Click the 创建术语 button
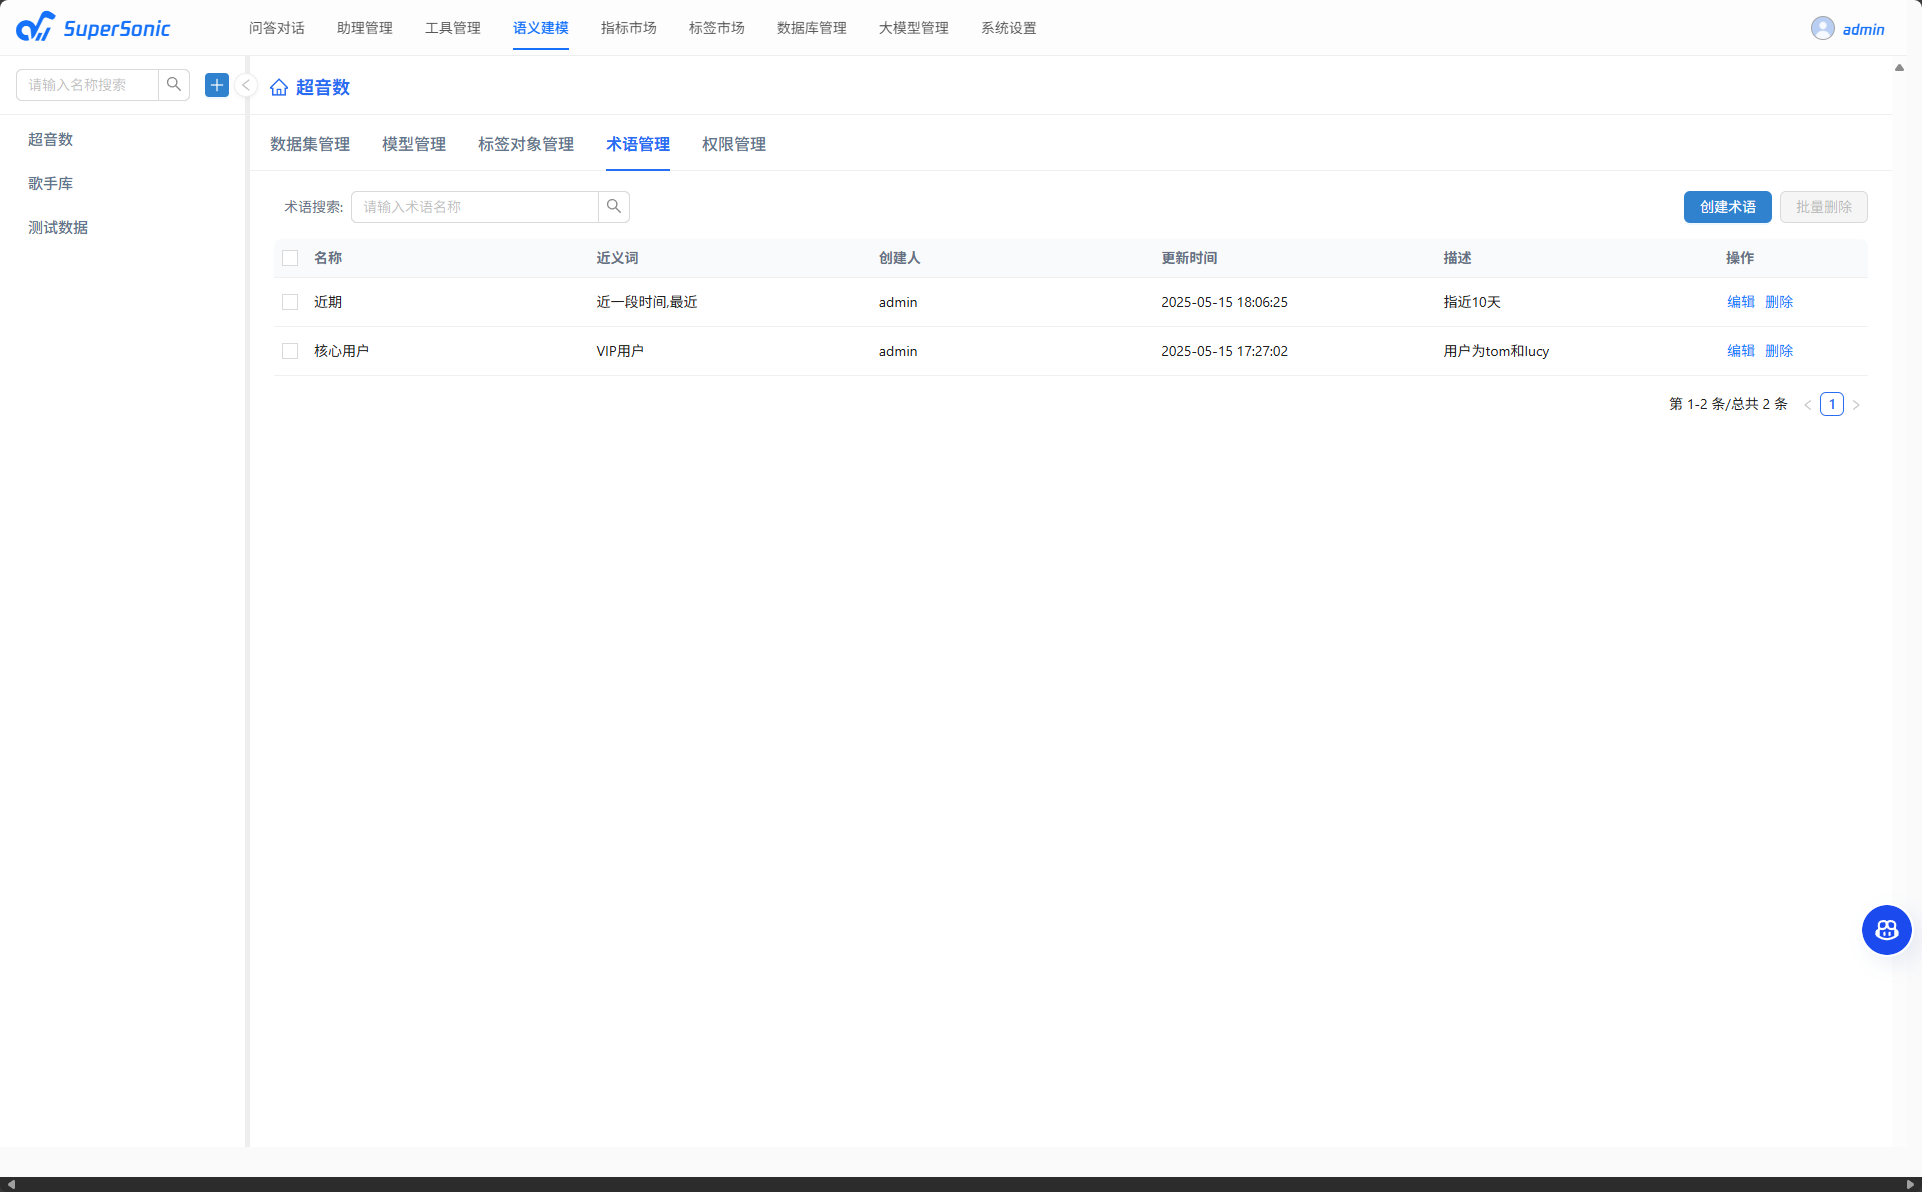Screen dimensions: 1922x1192 pos(1727,207)
